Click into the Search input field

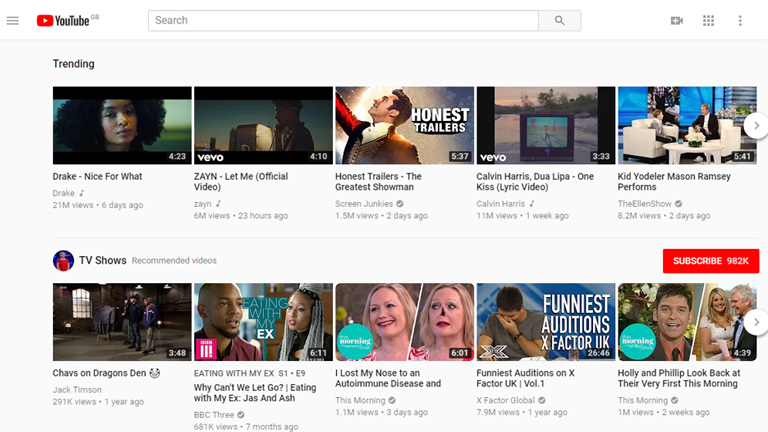[x=343, y=20]
